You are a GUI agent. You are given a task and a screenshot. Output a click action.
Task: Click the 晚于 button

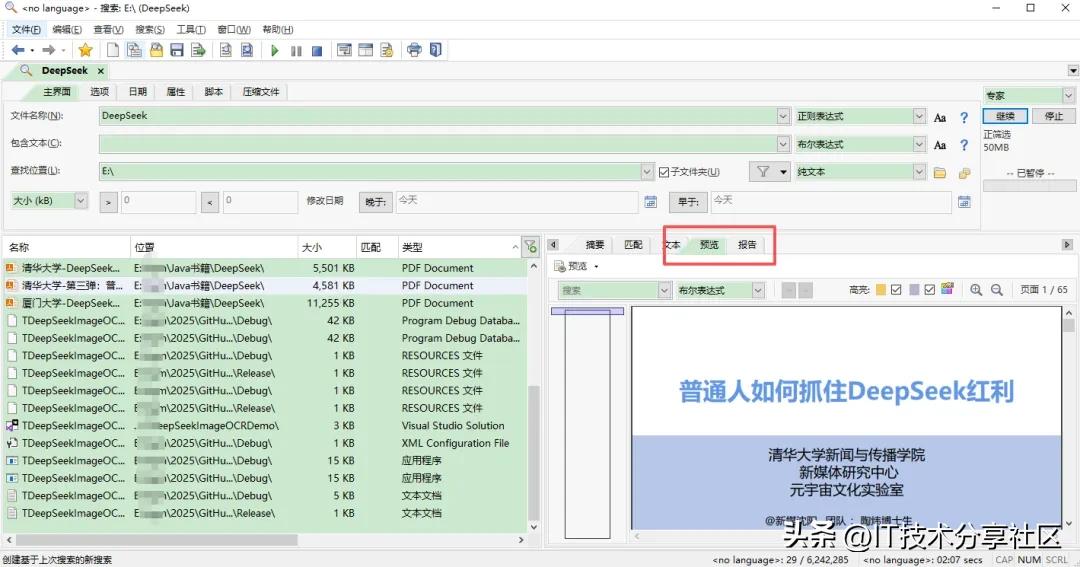point(375,202)
